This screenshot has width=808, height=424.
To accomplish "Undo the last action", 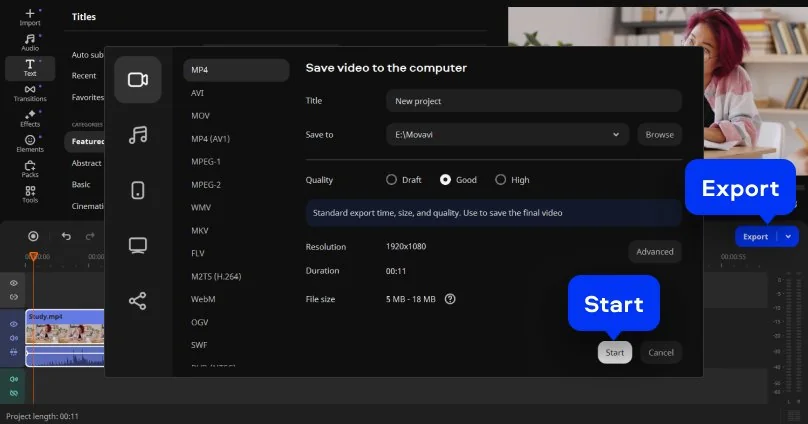I will click(66, 236).
